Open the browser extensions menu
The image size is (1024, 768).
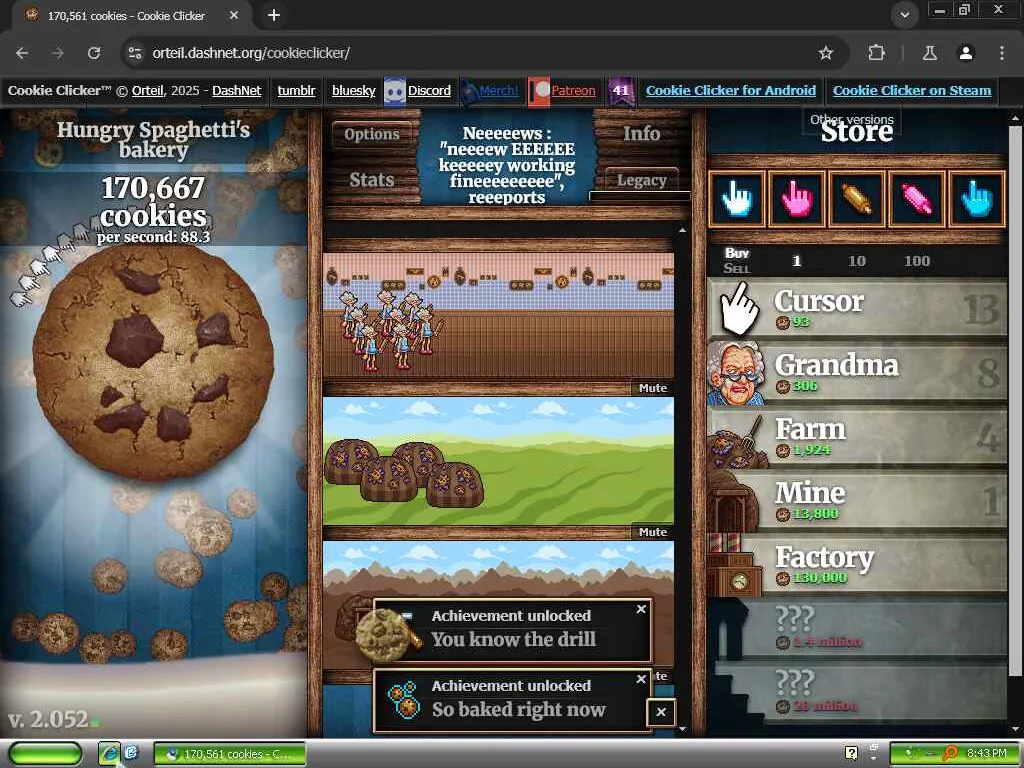coord(876,53)
